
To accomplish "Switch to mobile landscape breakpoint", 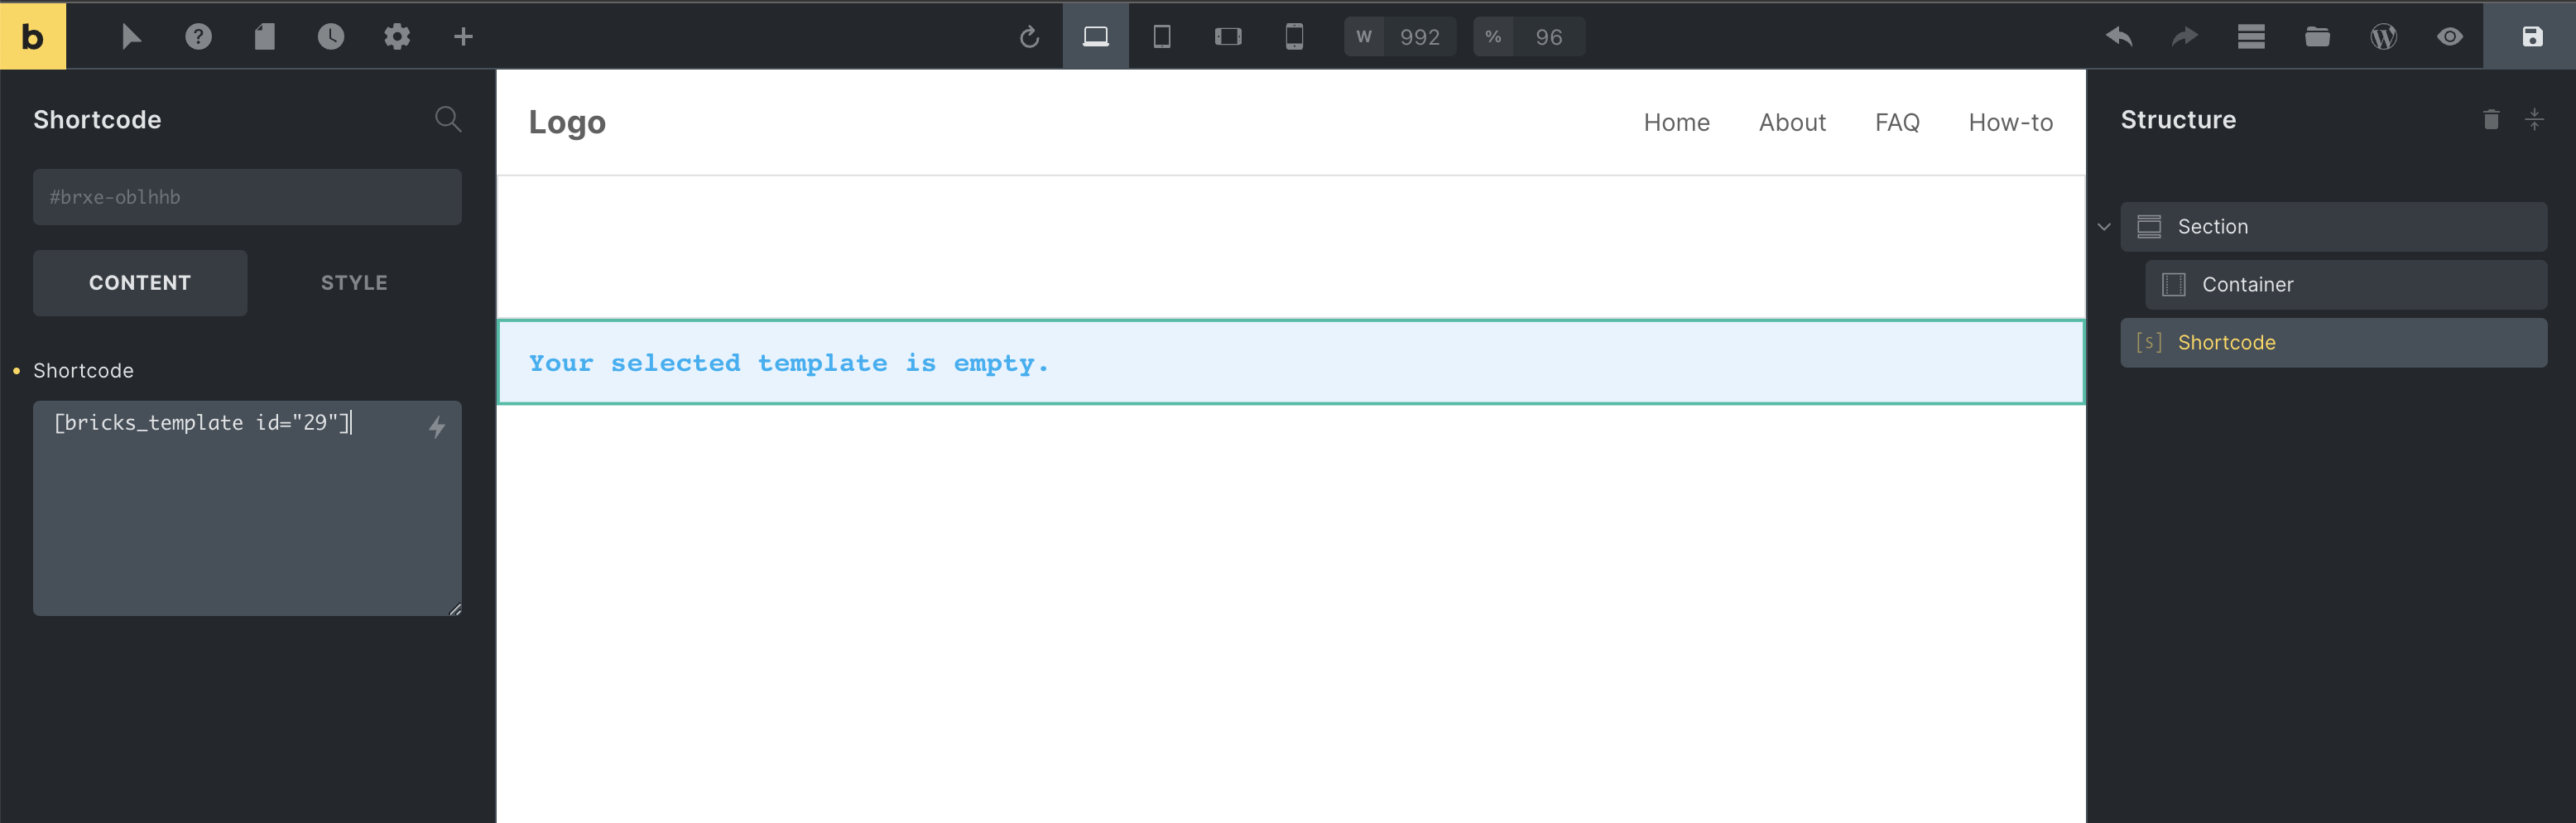I will pyautogui.click(x=1228, y=37).
